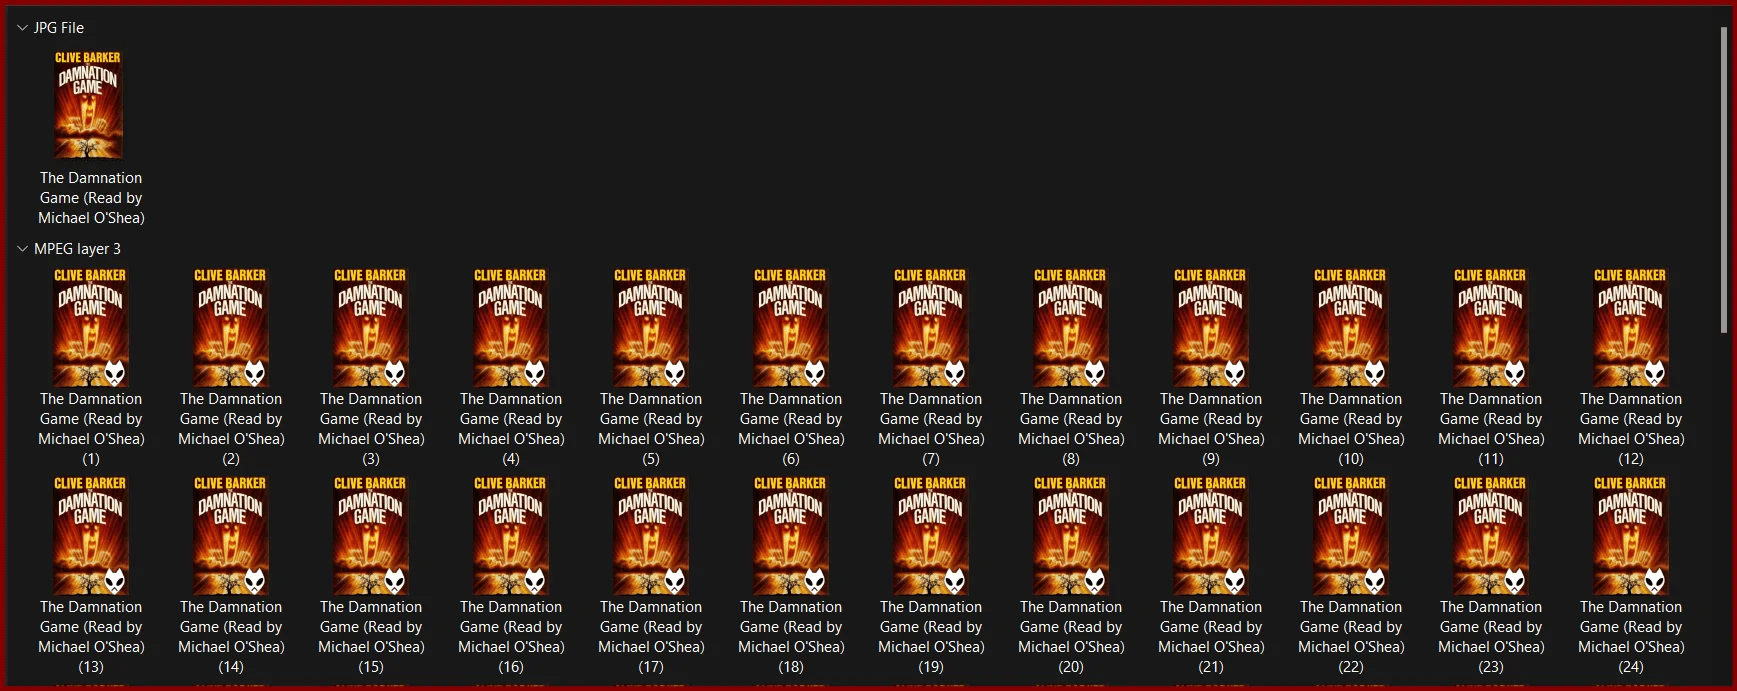
Task: Collapse the JPG File group
Action: (22, 28)
